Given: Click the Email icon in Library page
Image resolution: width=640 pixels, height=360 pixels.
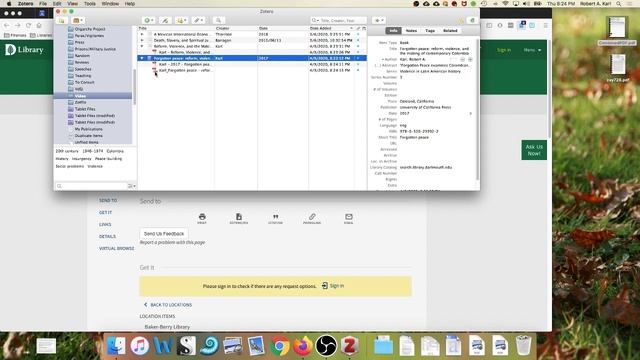Looking at the screenshot, I should click(x=349, y=218).
